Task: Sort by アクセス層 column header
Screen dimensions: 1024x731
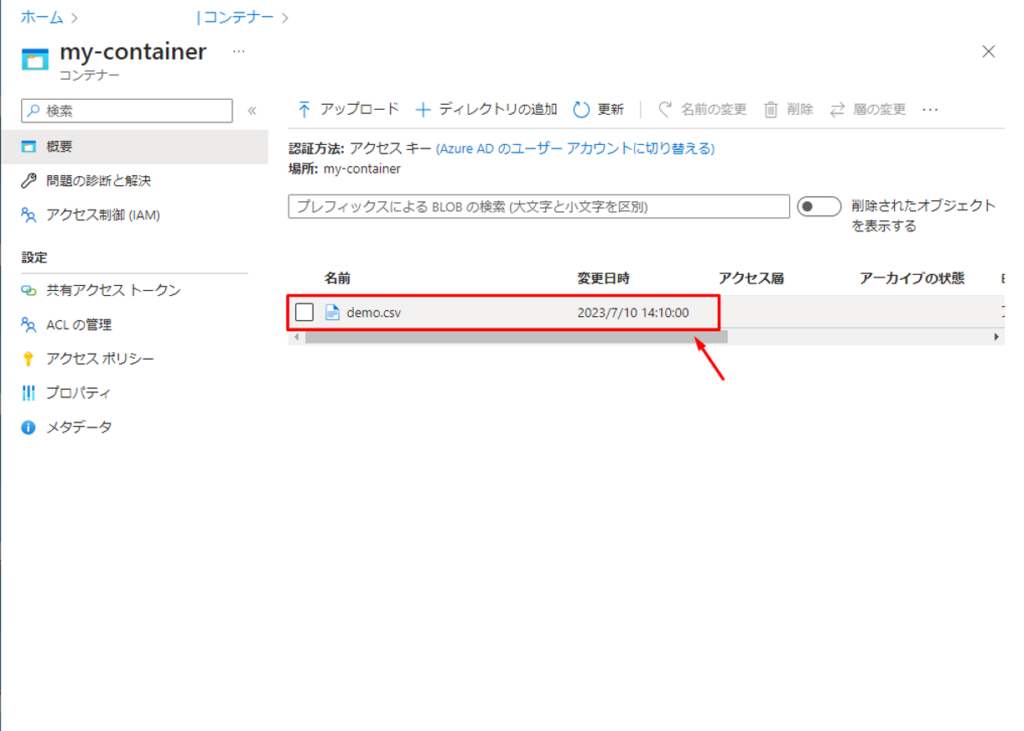Action: [751, 278]
